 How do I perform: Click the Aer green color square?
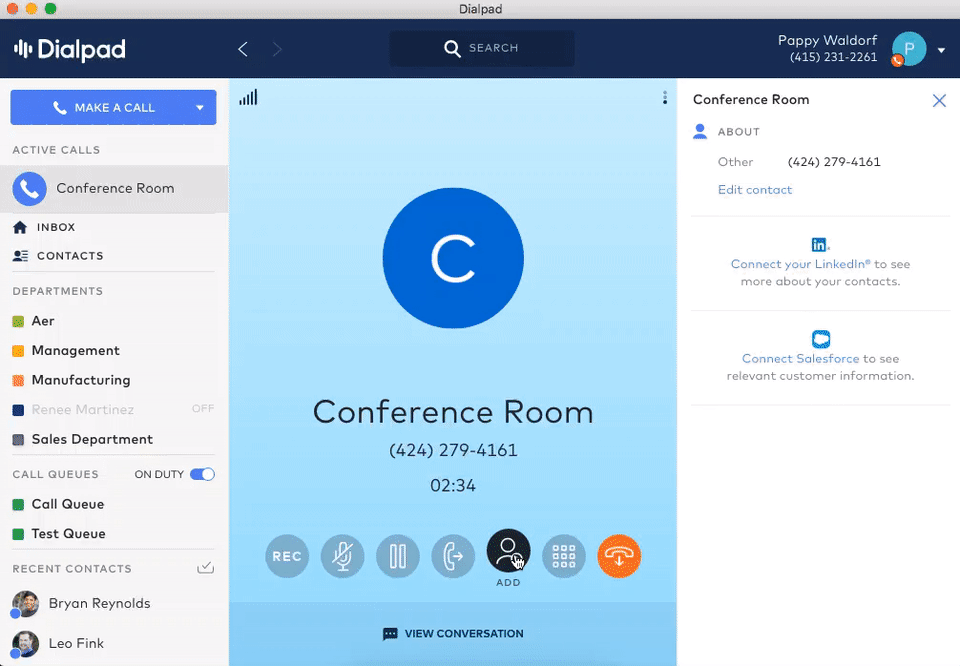(x=18, y=321)
